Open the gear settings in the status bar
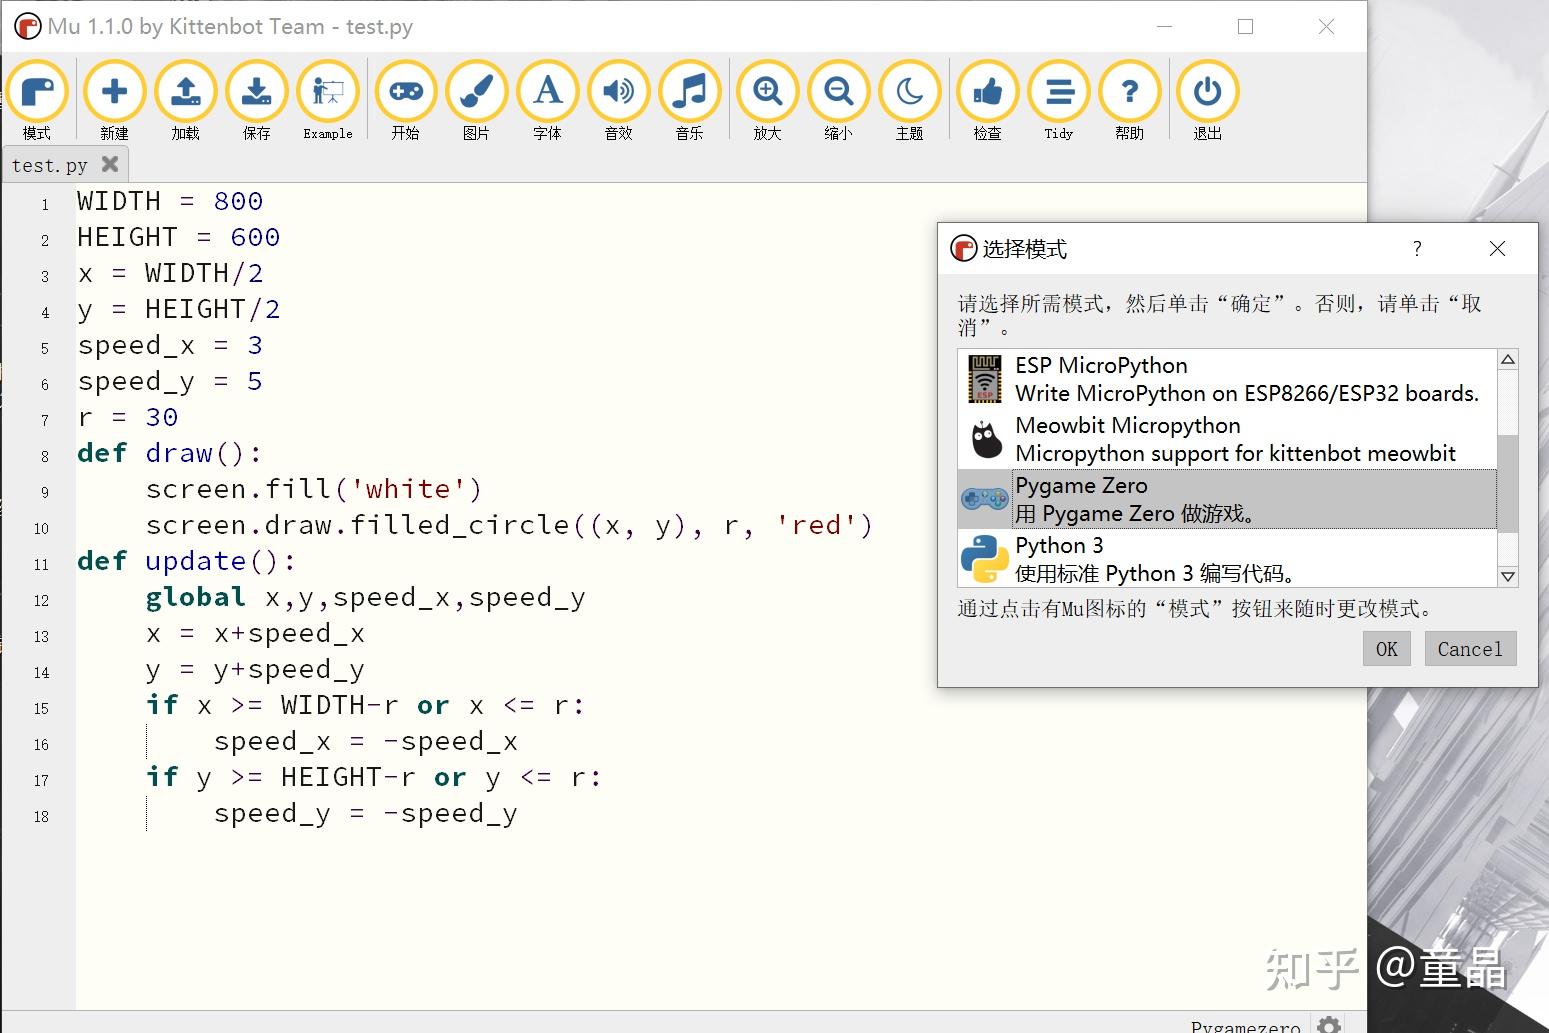This screenshot has height=1033, width=1549. (x=1328, y=1023)
